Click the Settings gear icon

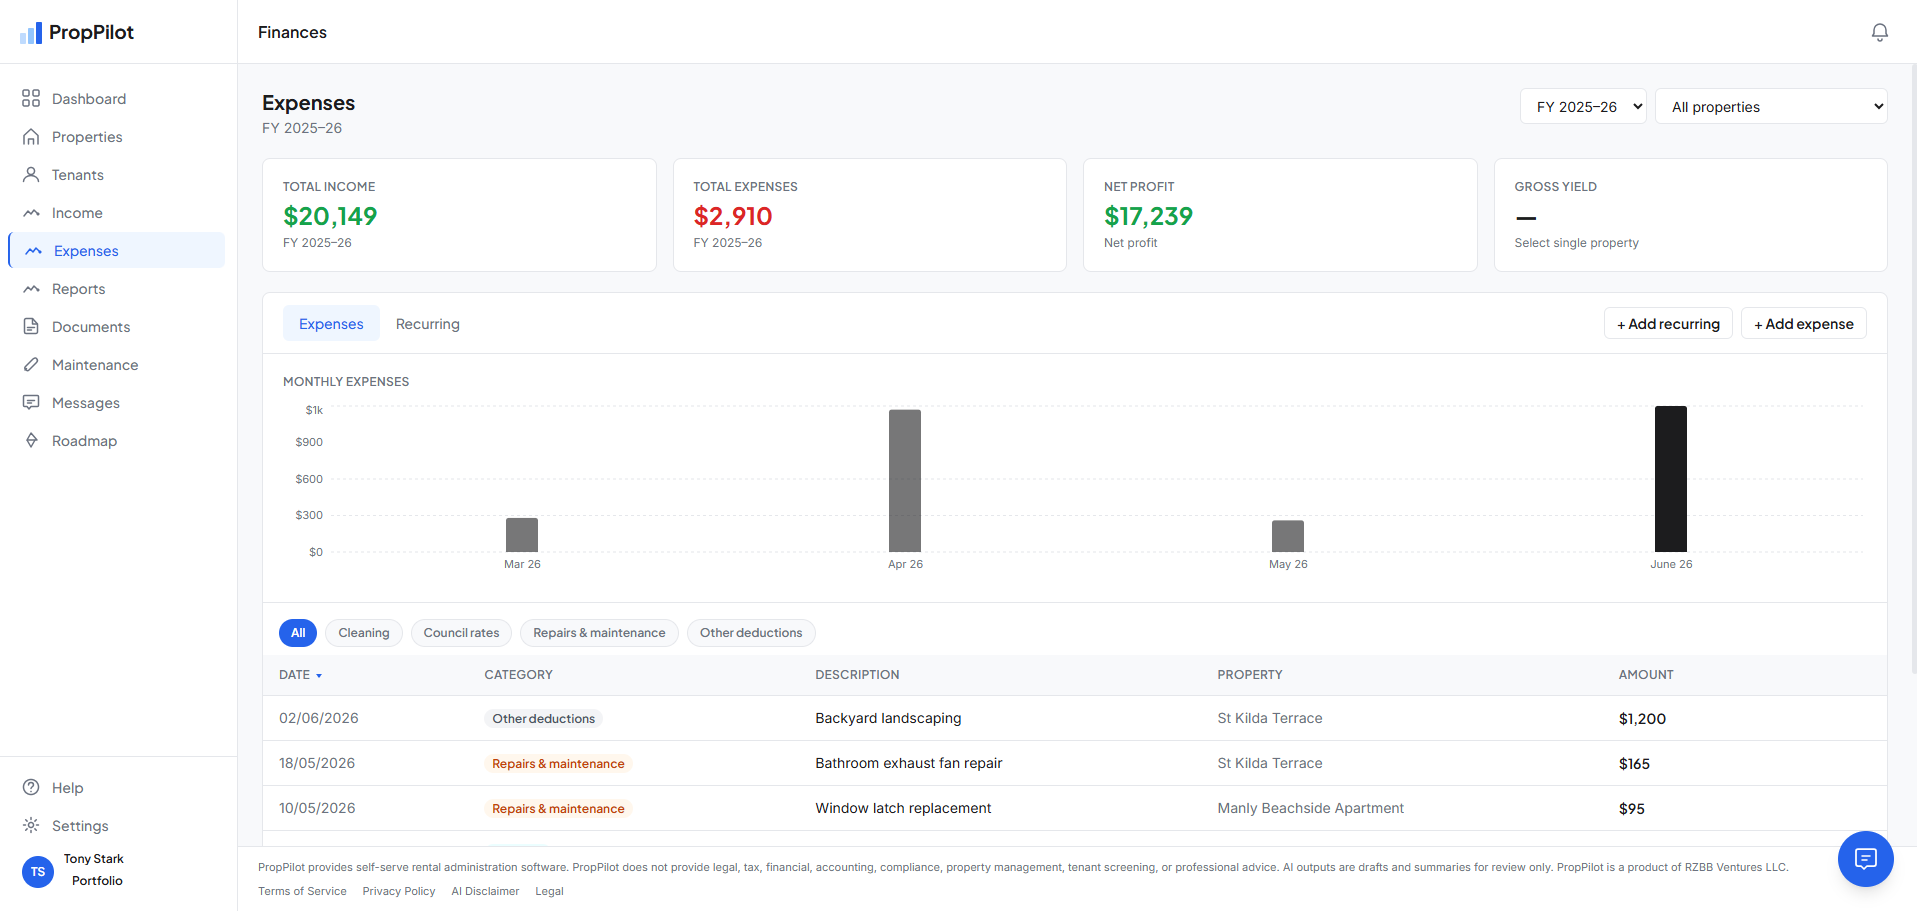pyautogui.click(x=31, y=825)
